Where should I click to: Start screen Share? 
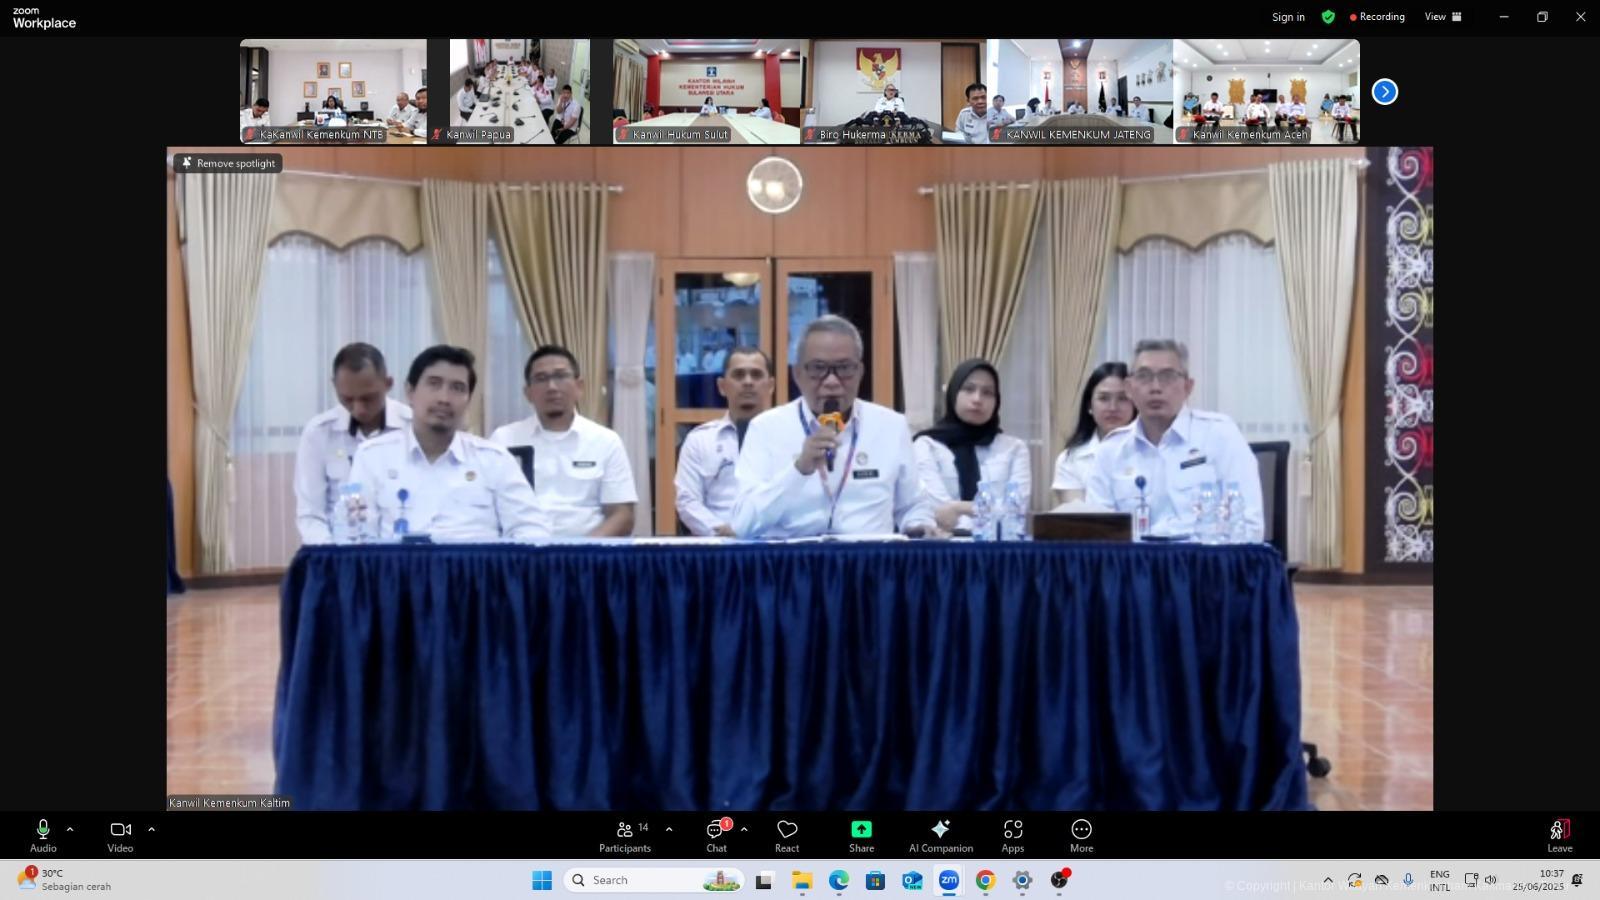pyautogui.click(x=861, y=836)
